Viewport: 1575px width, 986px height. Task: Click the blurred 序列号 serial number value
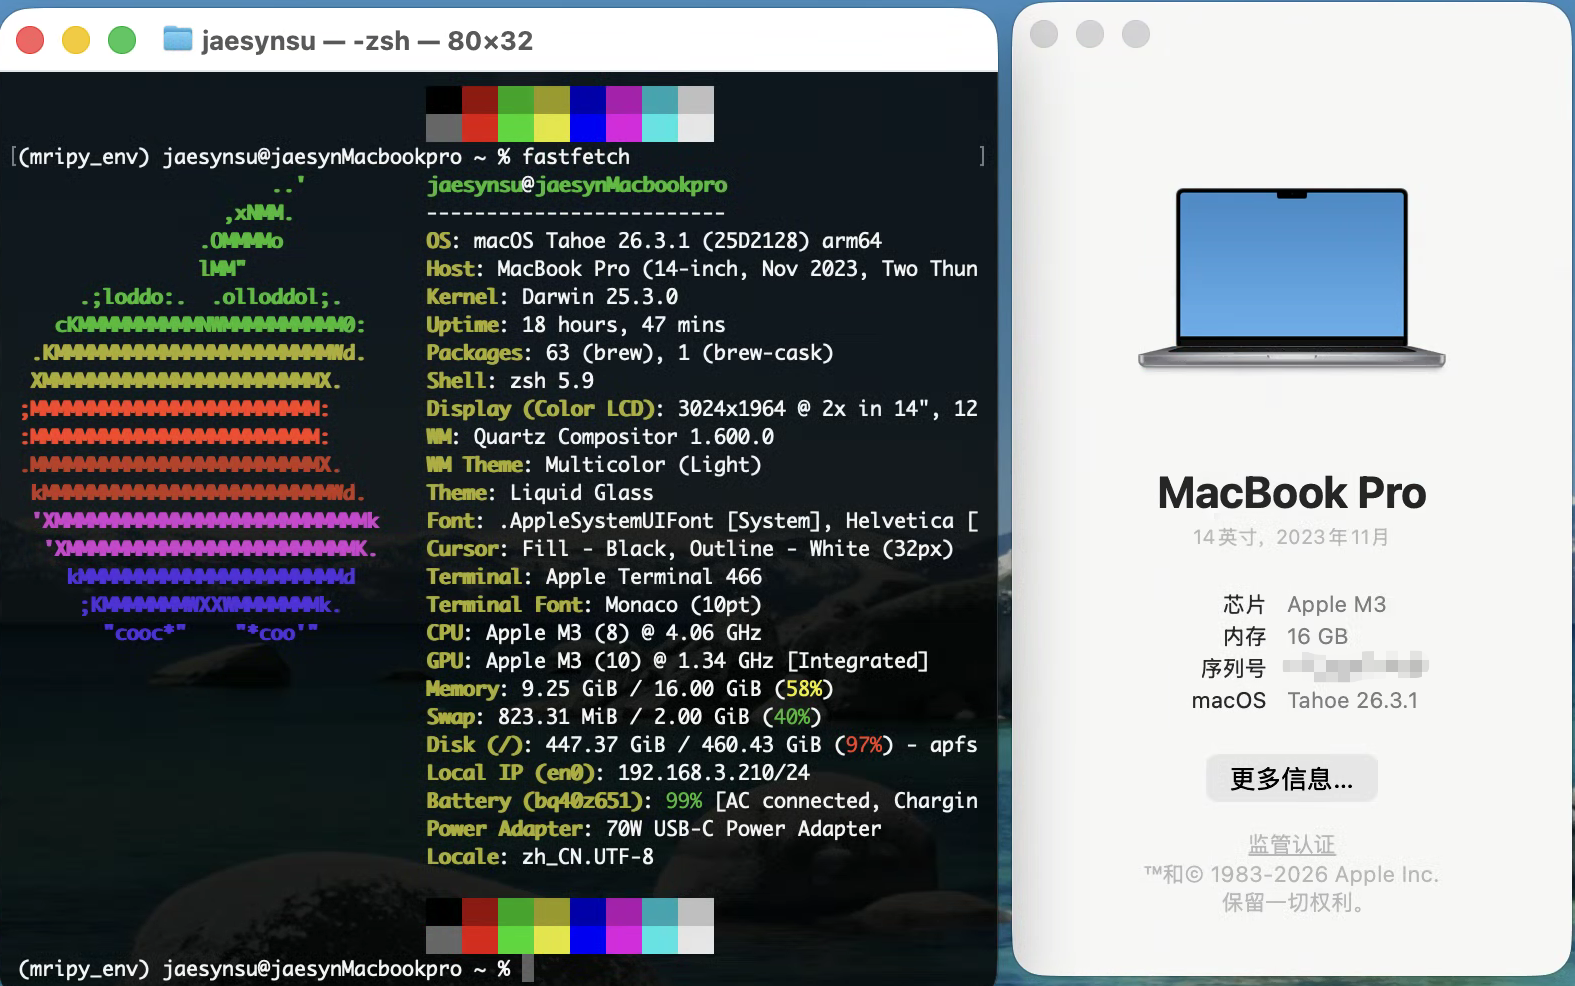pyautogui.click(x=1355, y=665)
